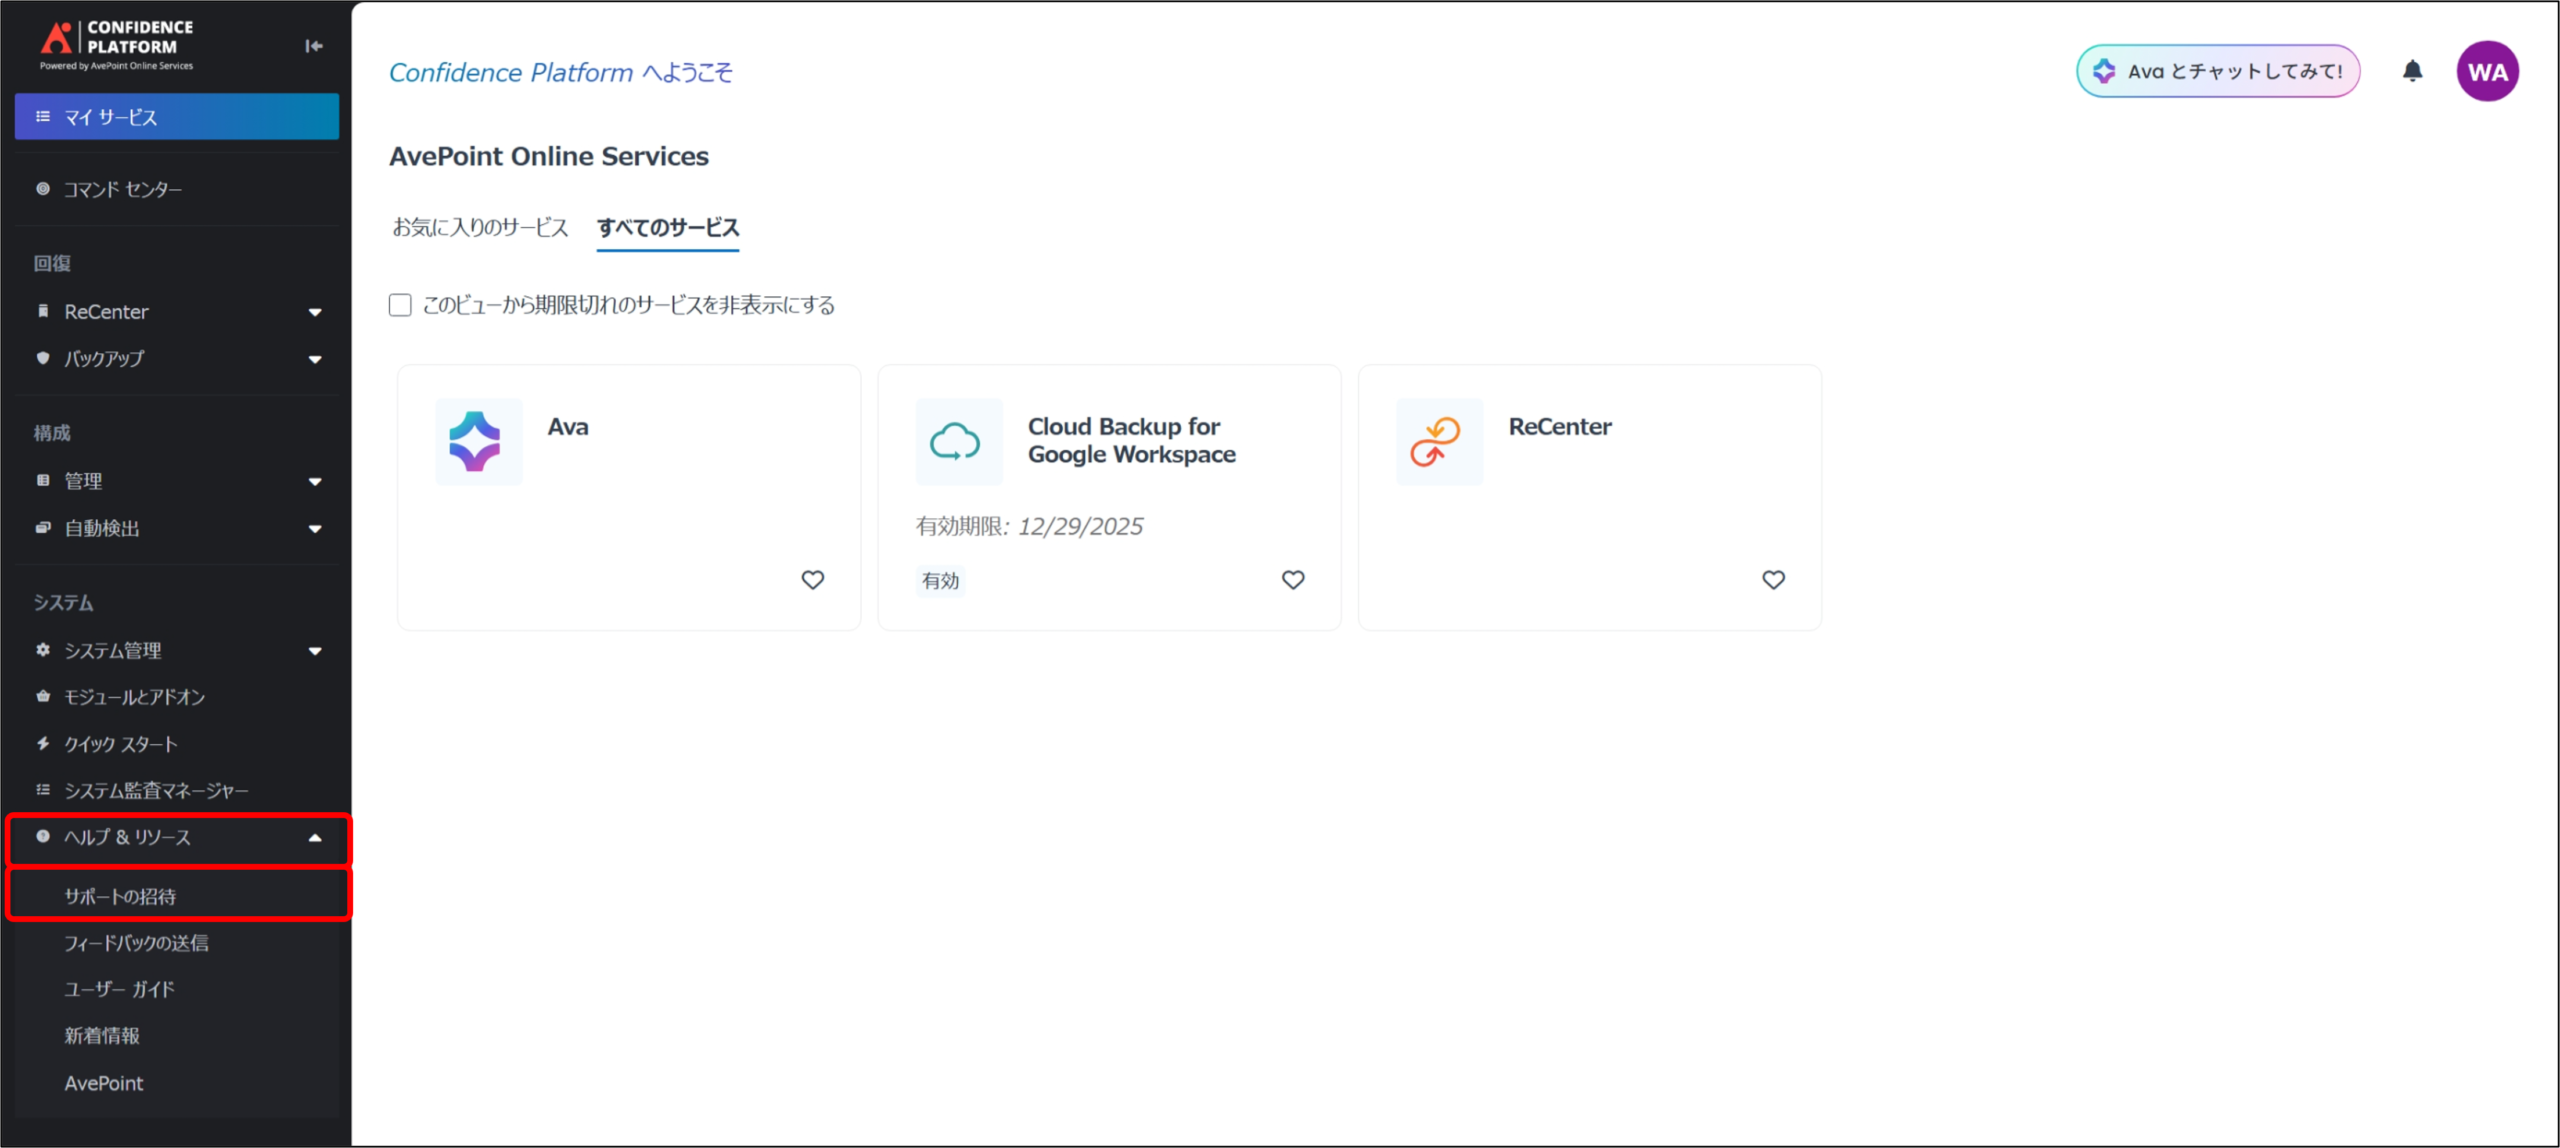Open the notifications bell
The width and height of the screenshot is (2560, 1148).
[x=2412, y=71]
